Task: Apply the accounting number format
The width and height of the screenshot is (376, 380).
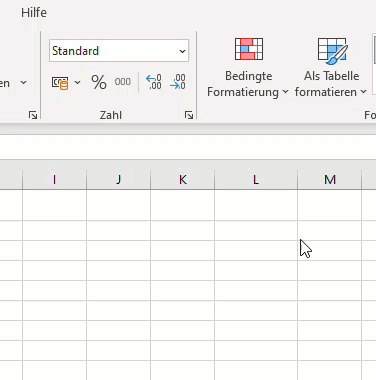Action: click(60, 82)
